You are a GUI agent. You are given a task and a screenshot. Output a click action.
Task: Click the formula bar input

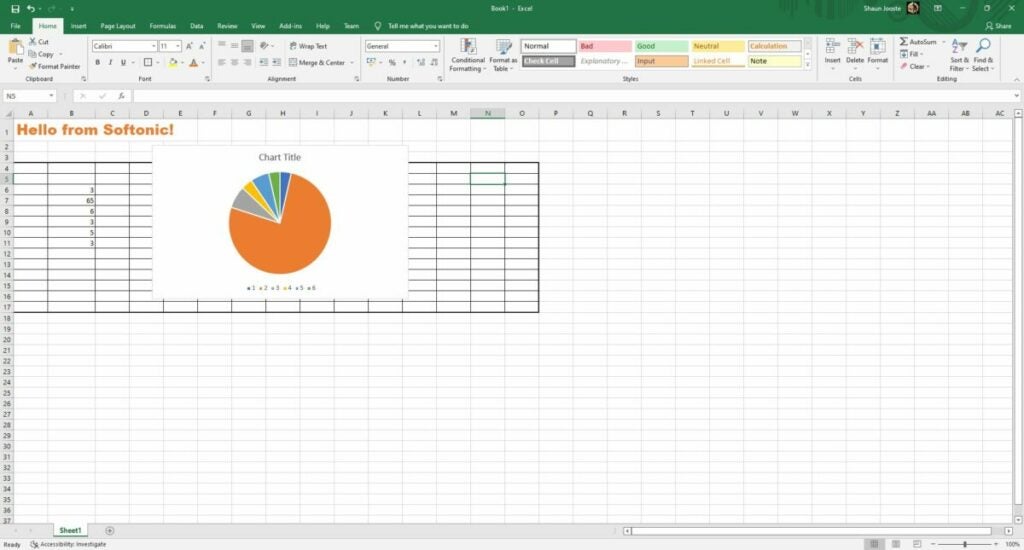pyautogui.click(x=573, y=96)
